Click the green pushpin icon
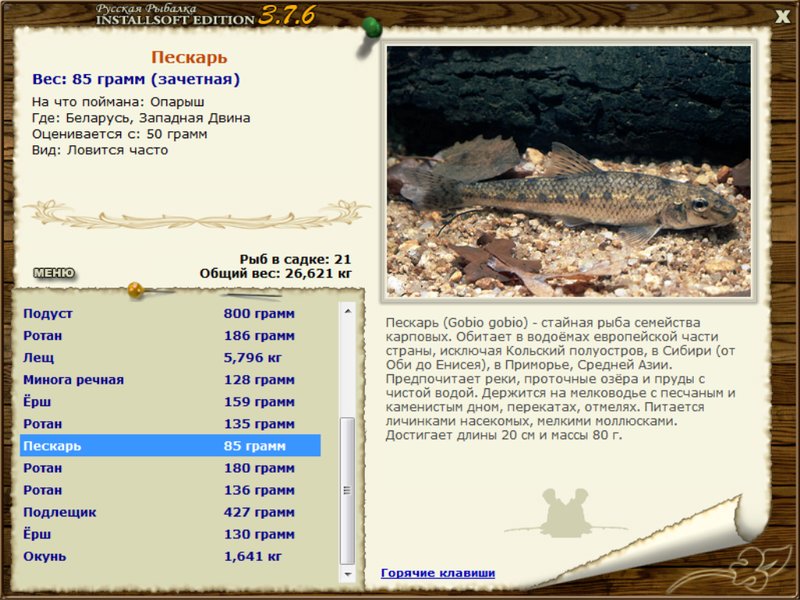The width and height of the screenshot is (800, 600). point(371,29)
